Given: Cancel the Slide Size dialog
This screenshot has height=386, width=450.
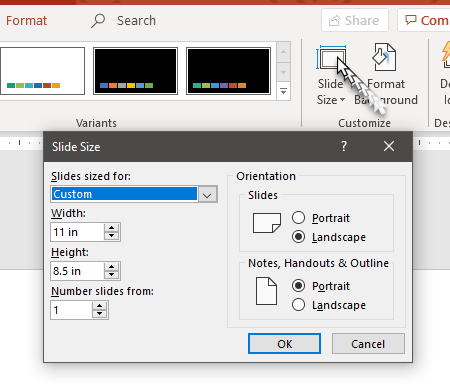Looking at the screenshot, I should click(x=368, y=344).
